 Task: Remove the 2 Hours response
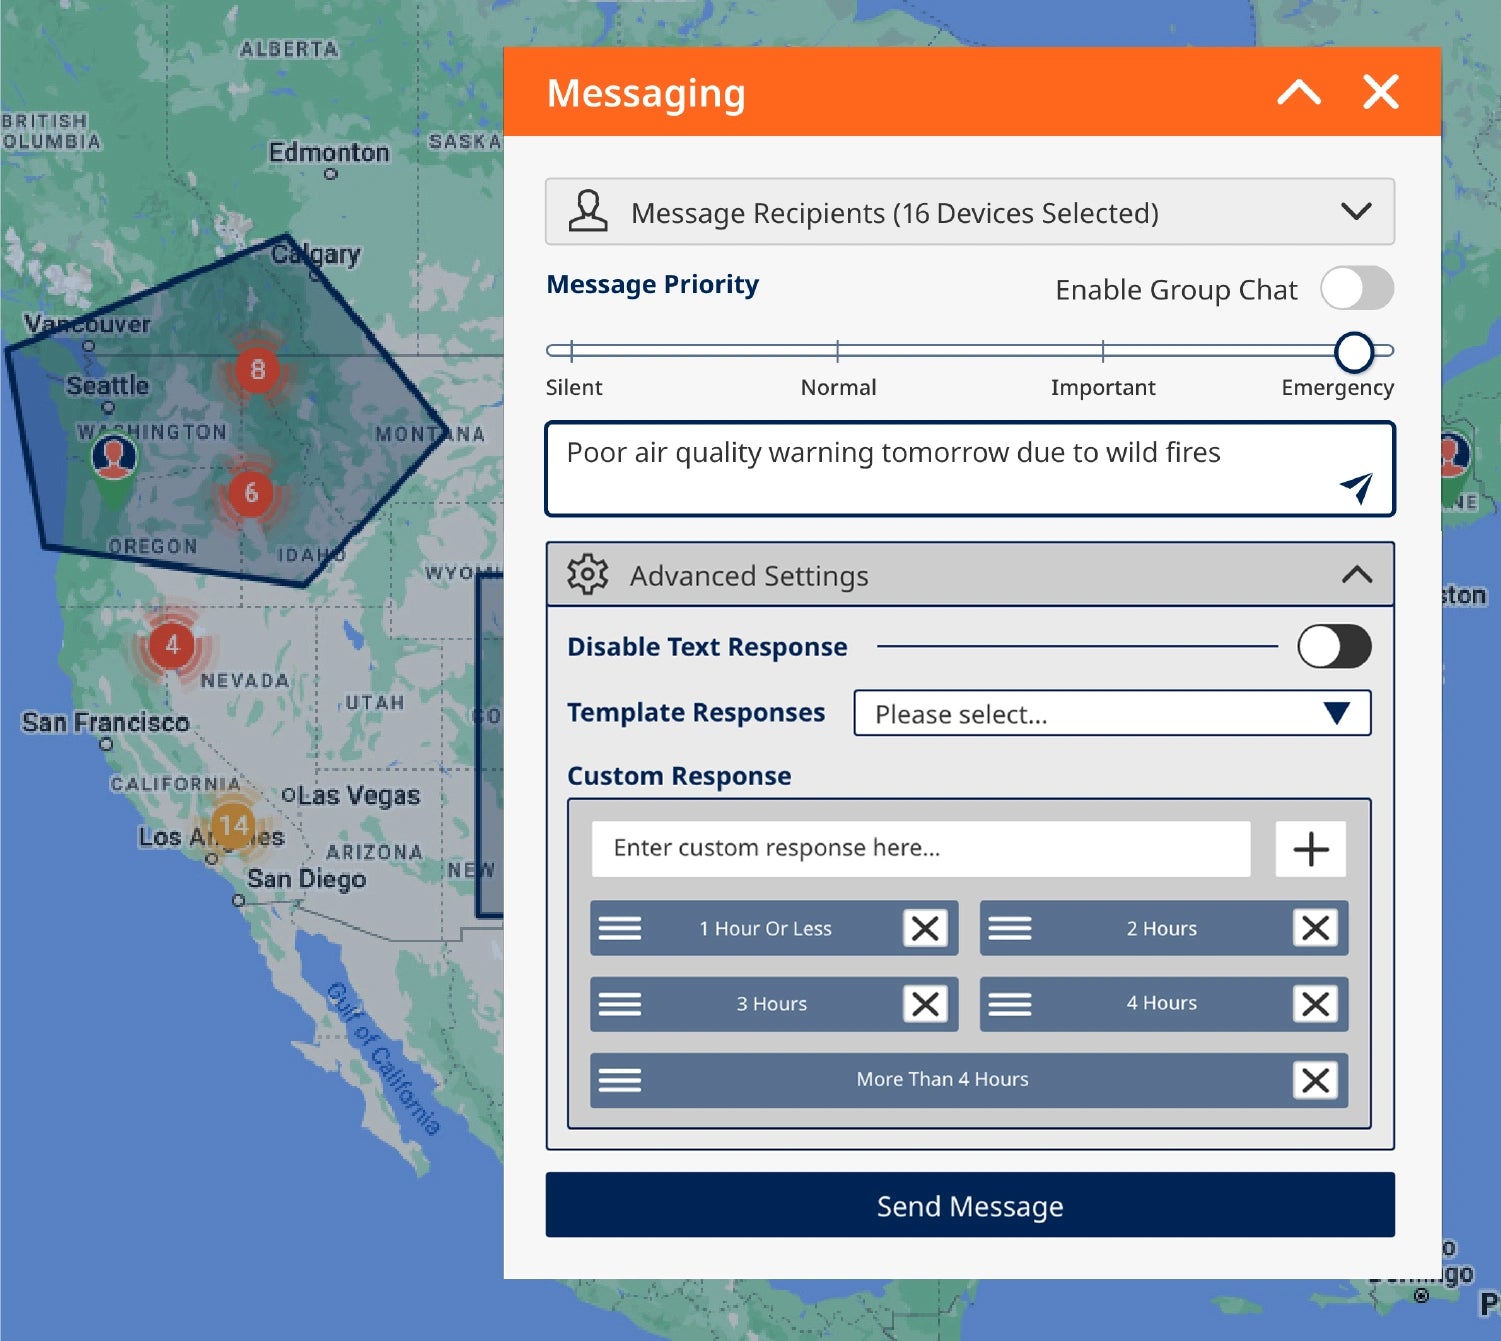[x=1316, y=928]
